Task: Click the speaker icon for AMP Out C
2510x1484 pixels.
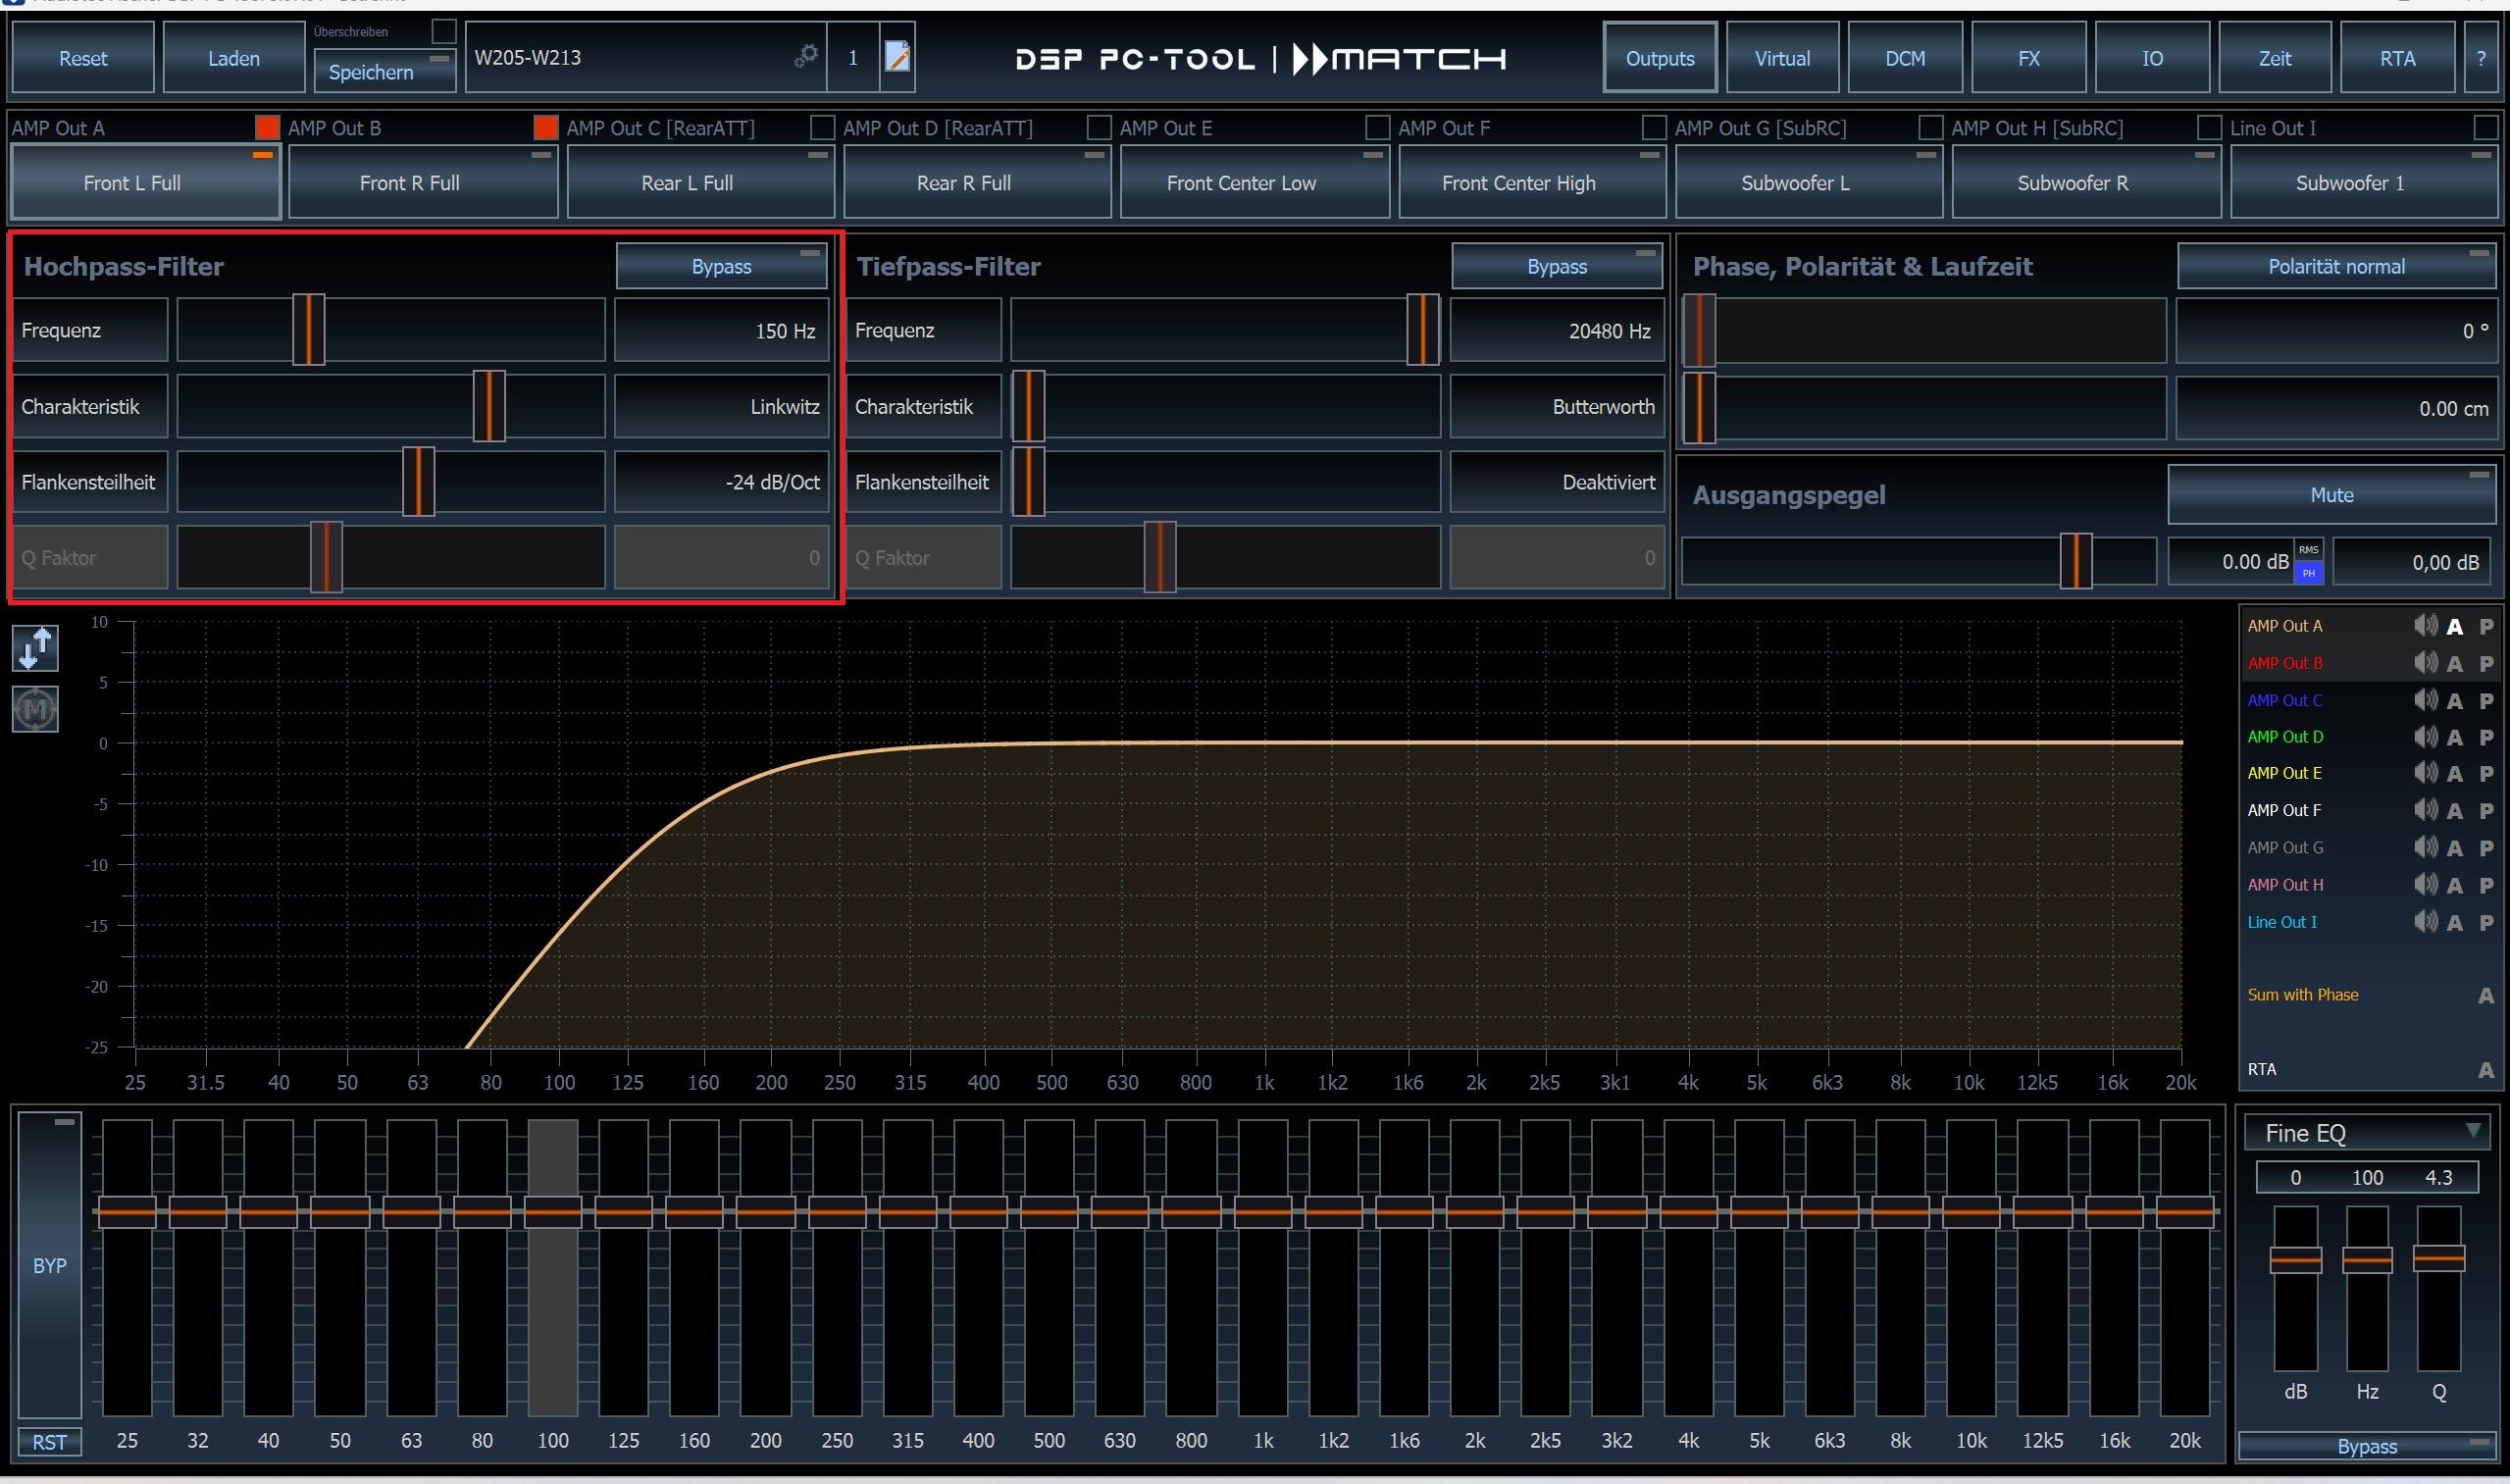Action: pyautogui.click(x=2425, y=700)
